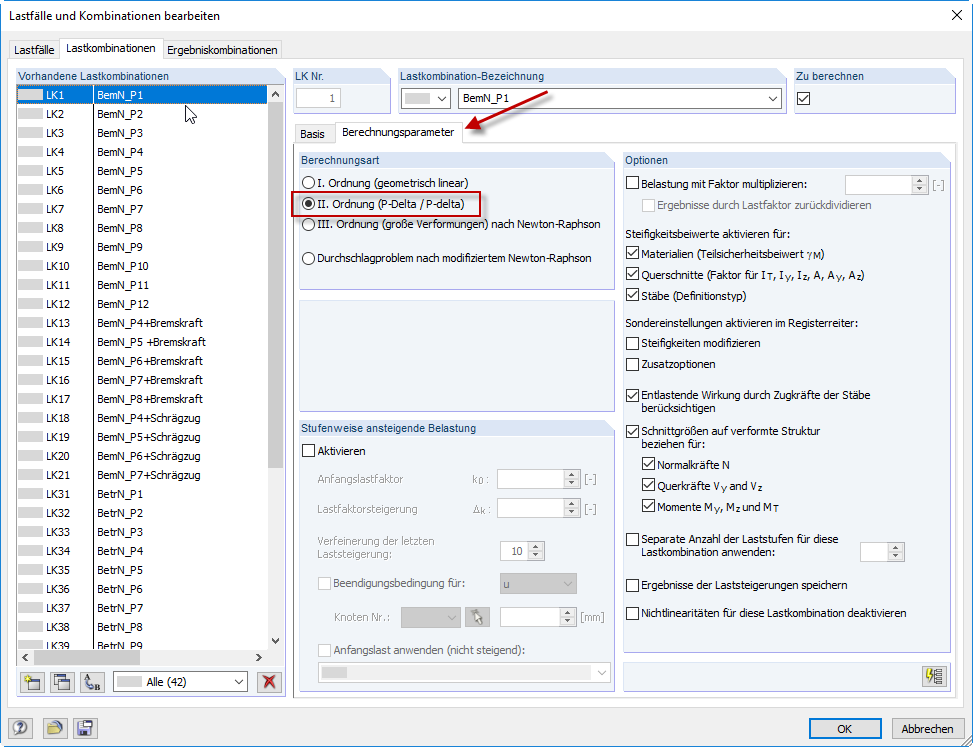This screenshot has width=973, height=747.
Task: Click the floppy disk save icon
Action: coord(85,728)
